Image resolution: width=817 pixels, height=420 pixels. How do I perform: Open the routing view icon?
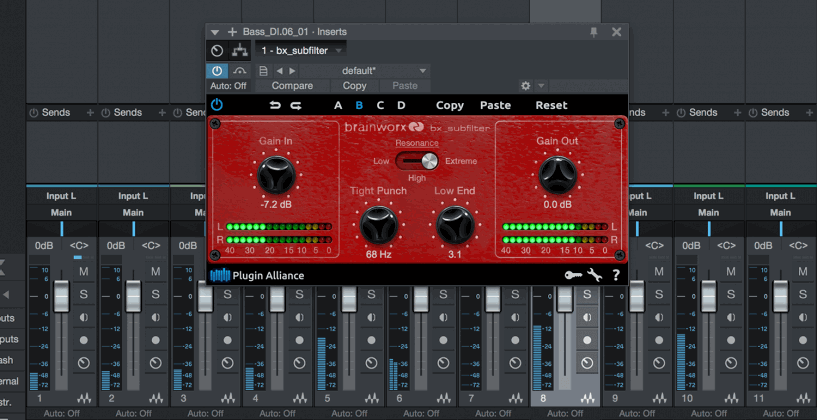(x=240, y=51)
